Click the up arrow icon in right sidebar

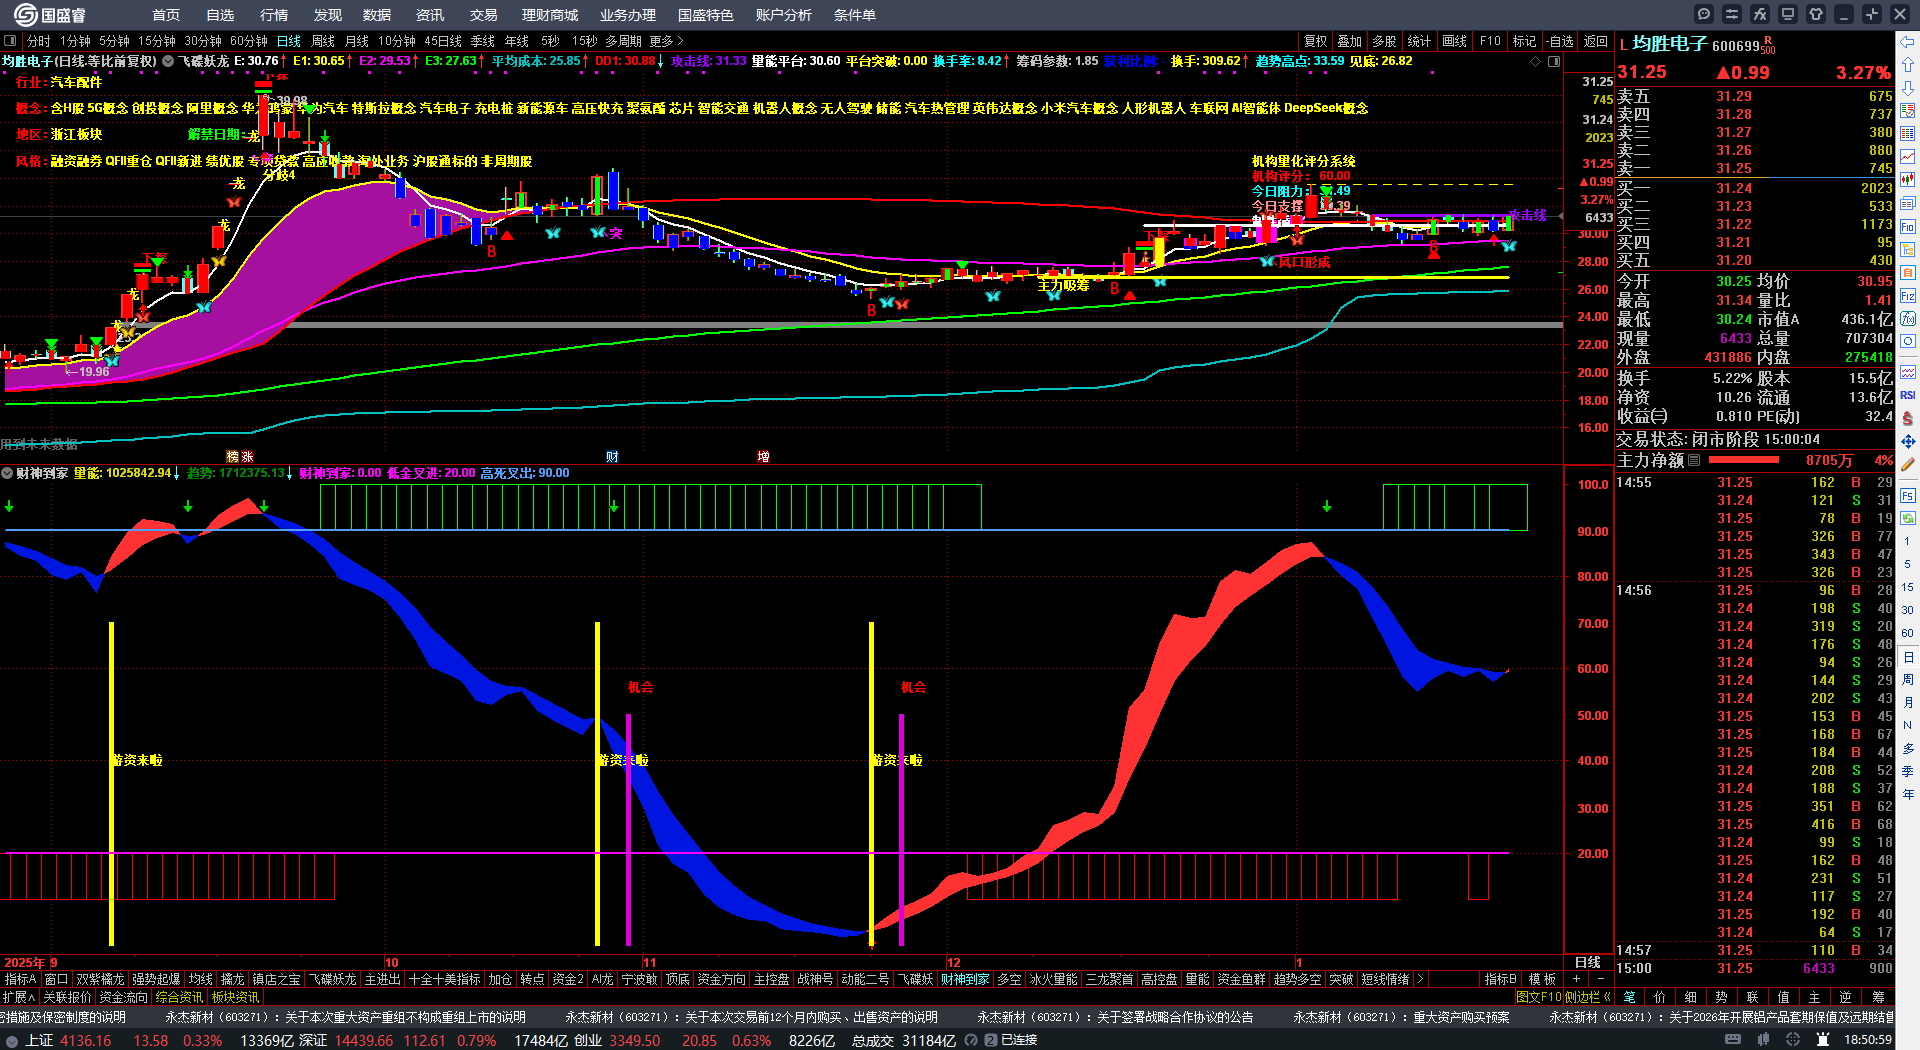coord(1908,64)
